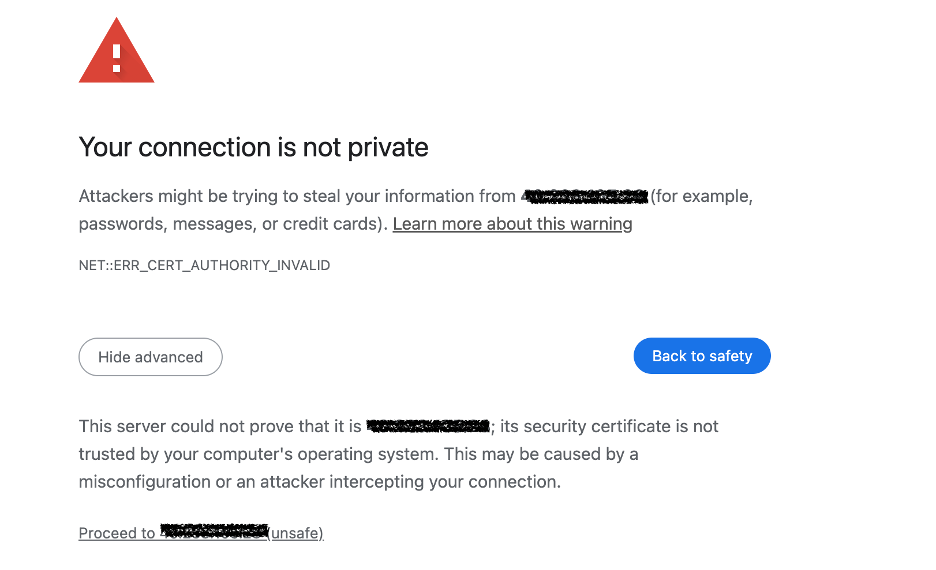The height and width of the screenshot is (570, 936).
Task: Click the '(for example,' text
Action: pyautogui.click(x=701, y=197)
